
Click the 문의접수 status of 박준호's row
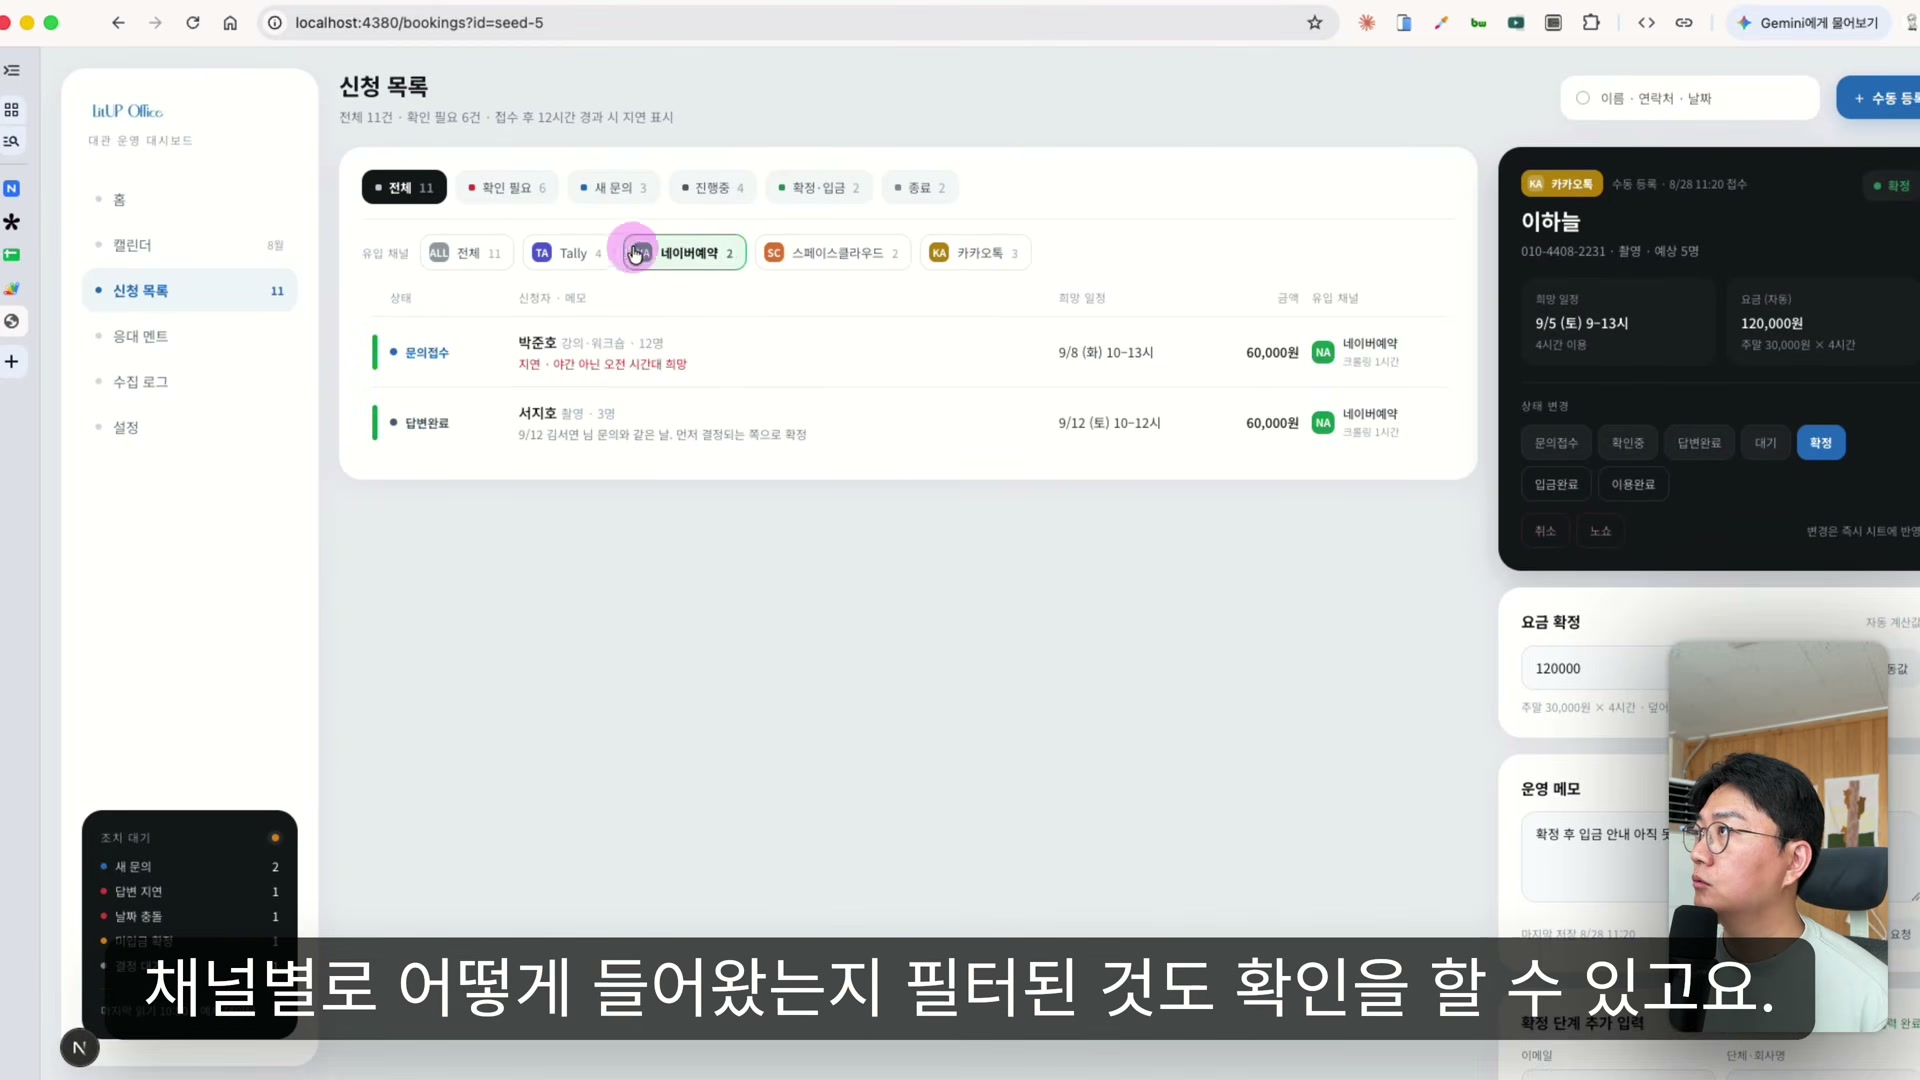click(x=419, y=353)
